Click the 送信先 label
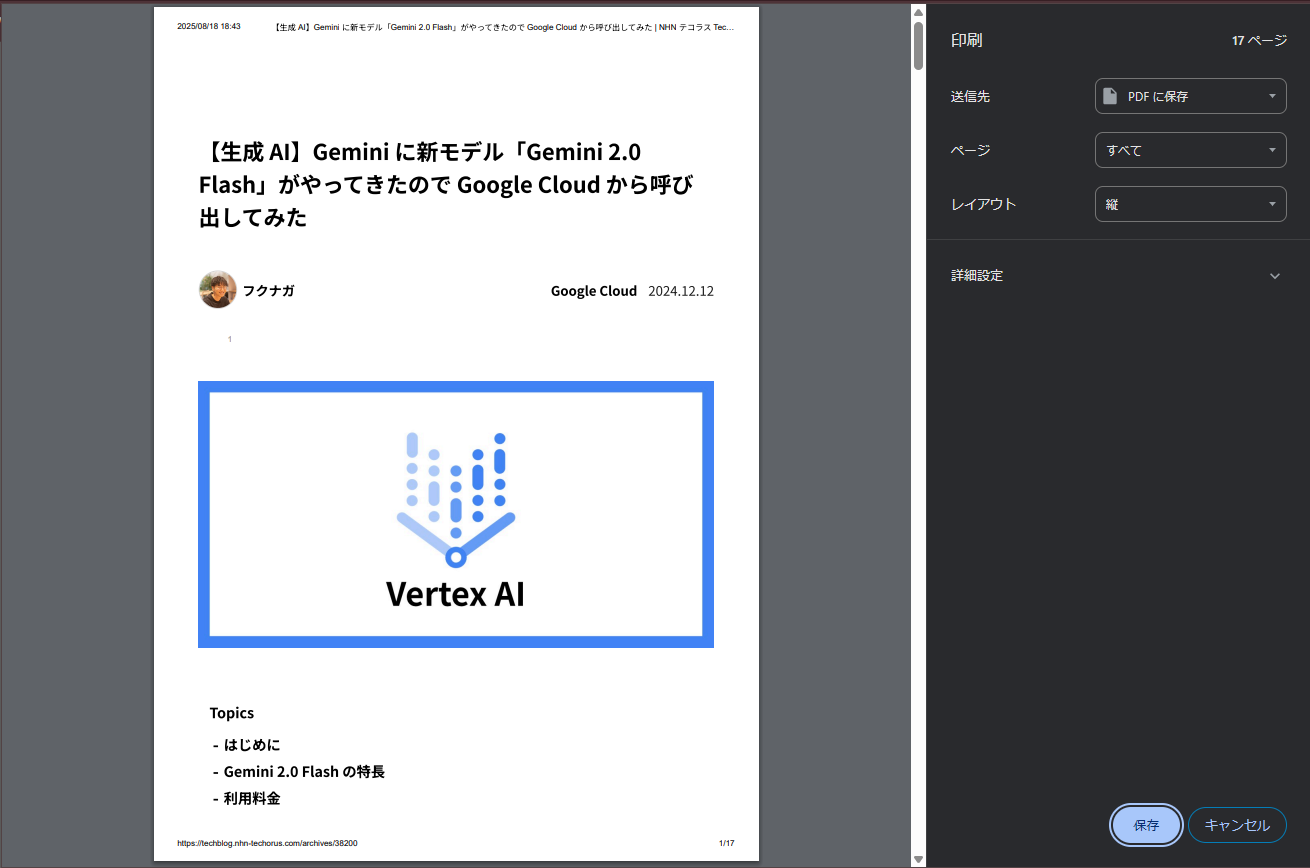 coord(971,96)
